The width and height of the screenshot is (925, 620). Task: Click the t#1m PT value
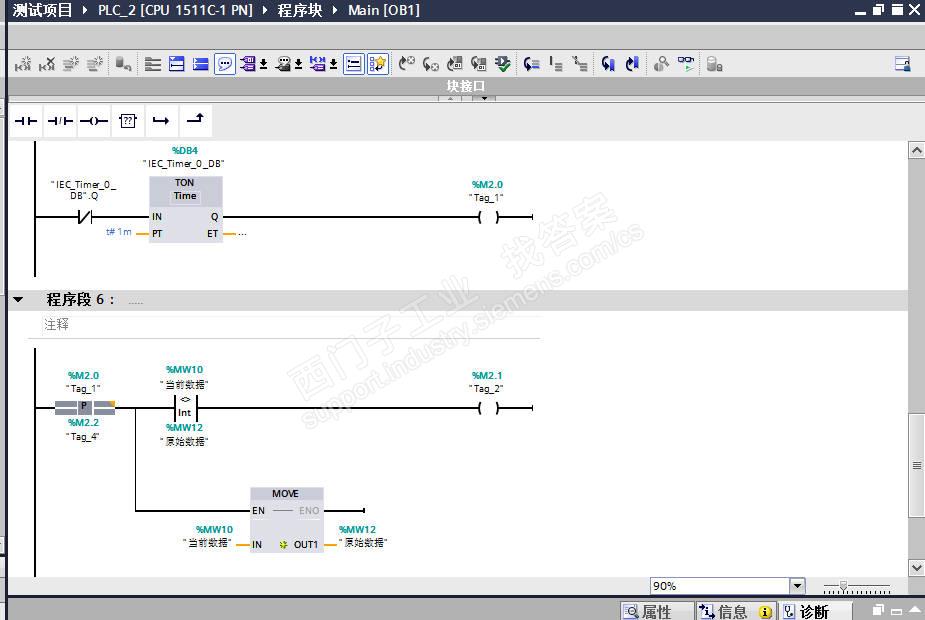coord(119,232)
